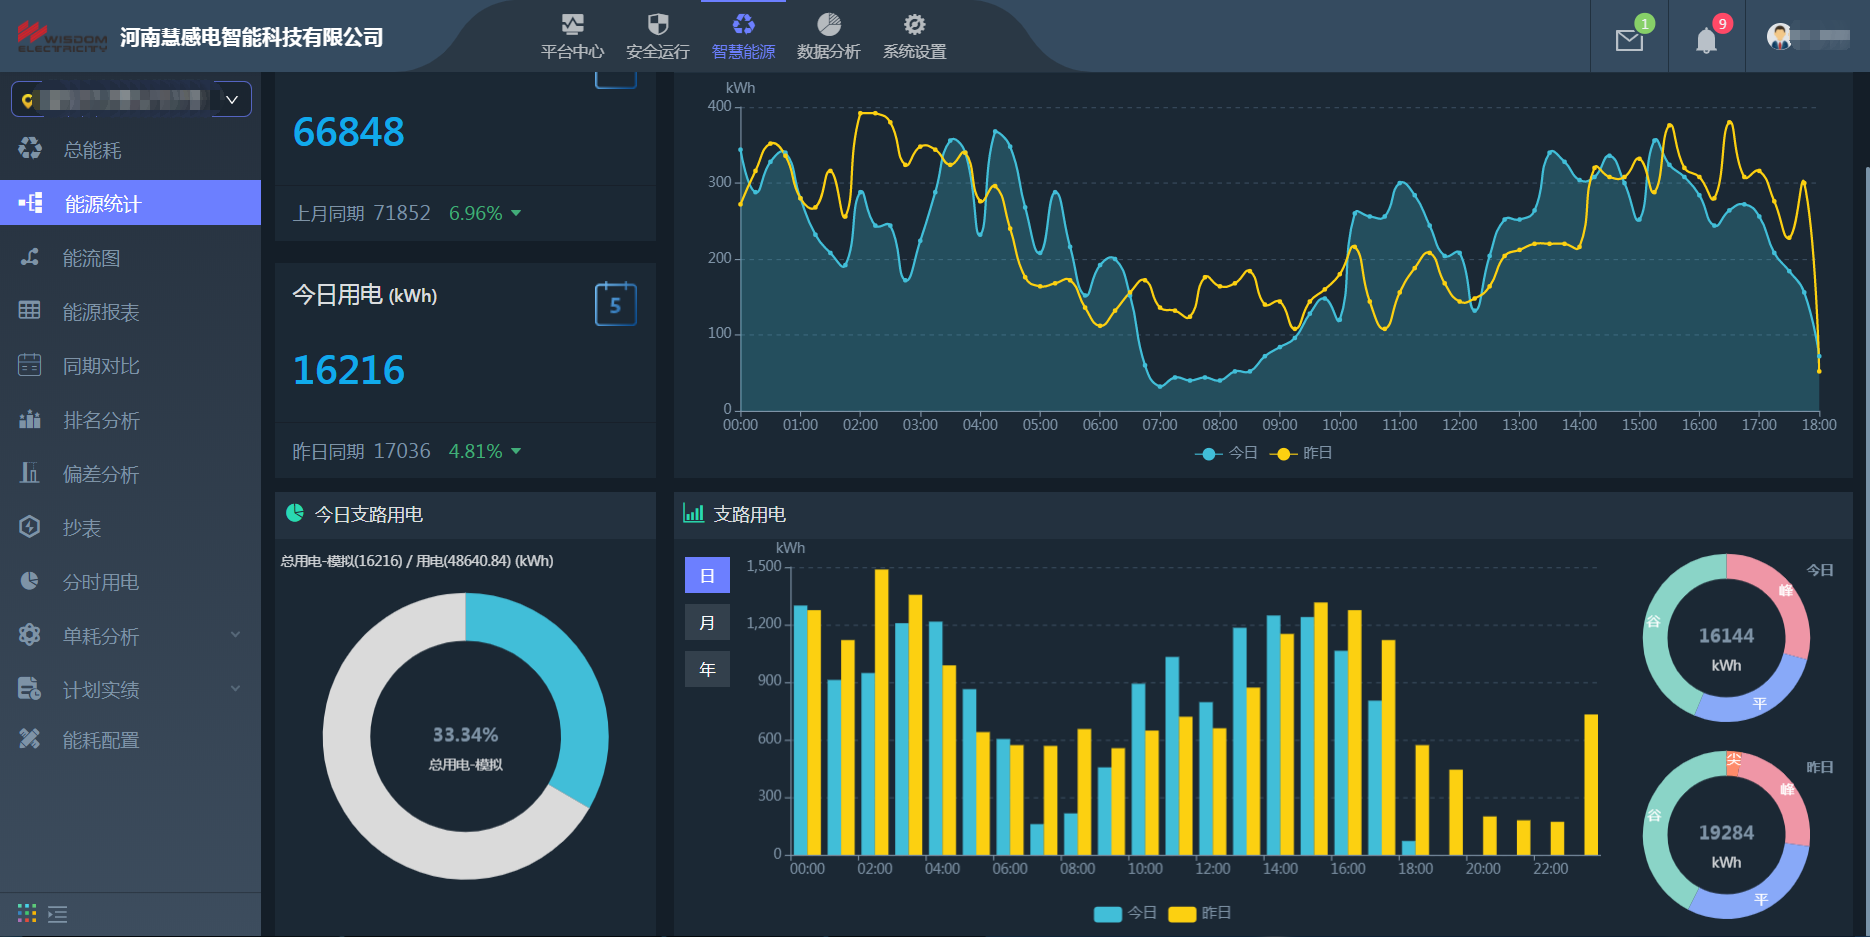Open the location selector dropdown
Image resolution: width=1870 pixels, height=937 pixels.
tap(131, 99)
